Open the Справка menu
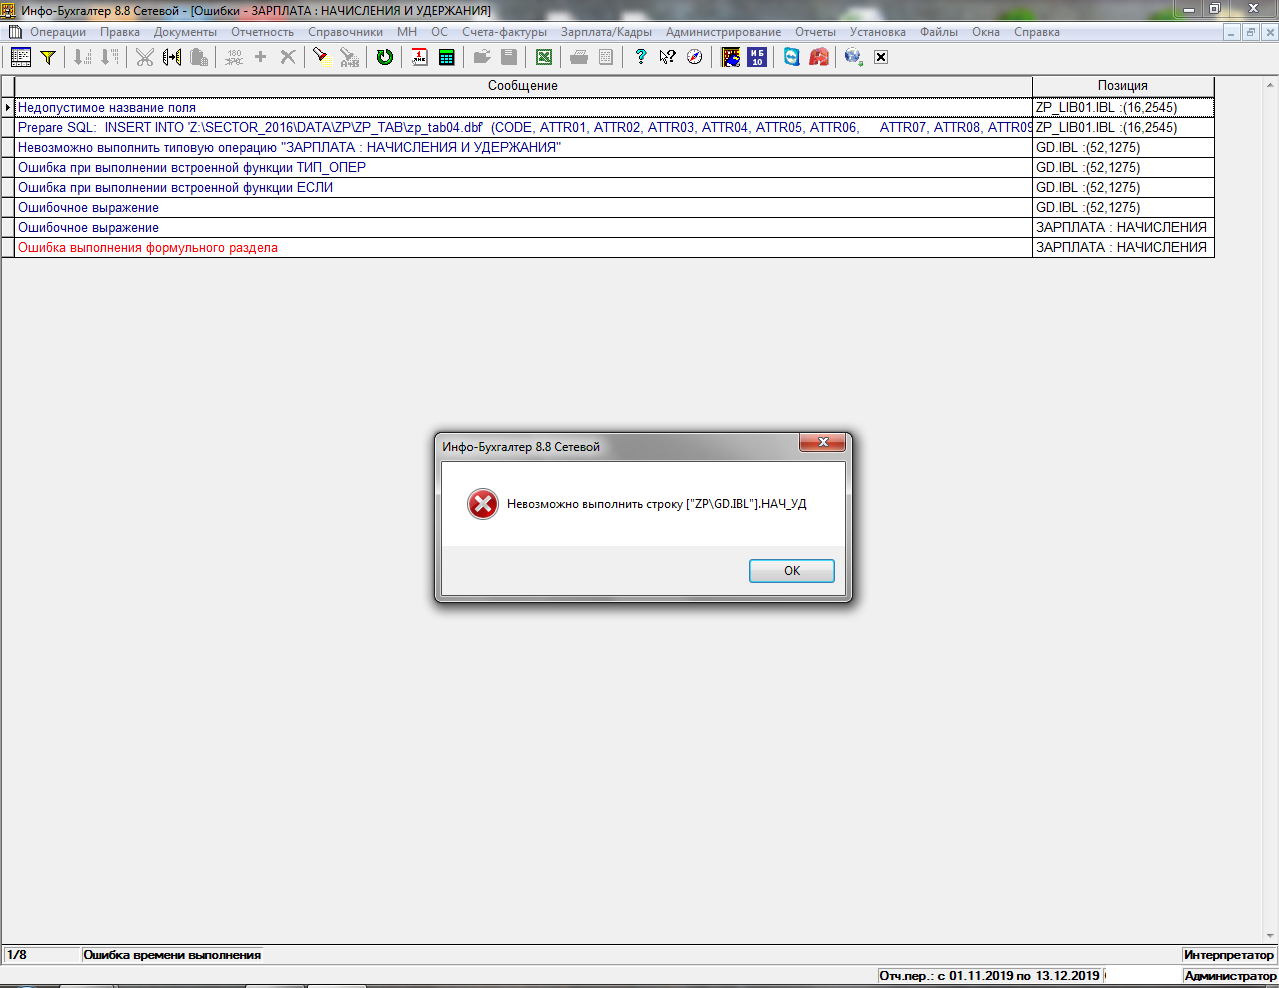 (1037, 32)
